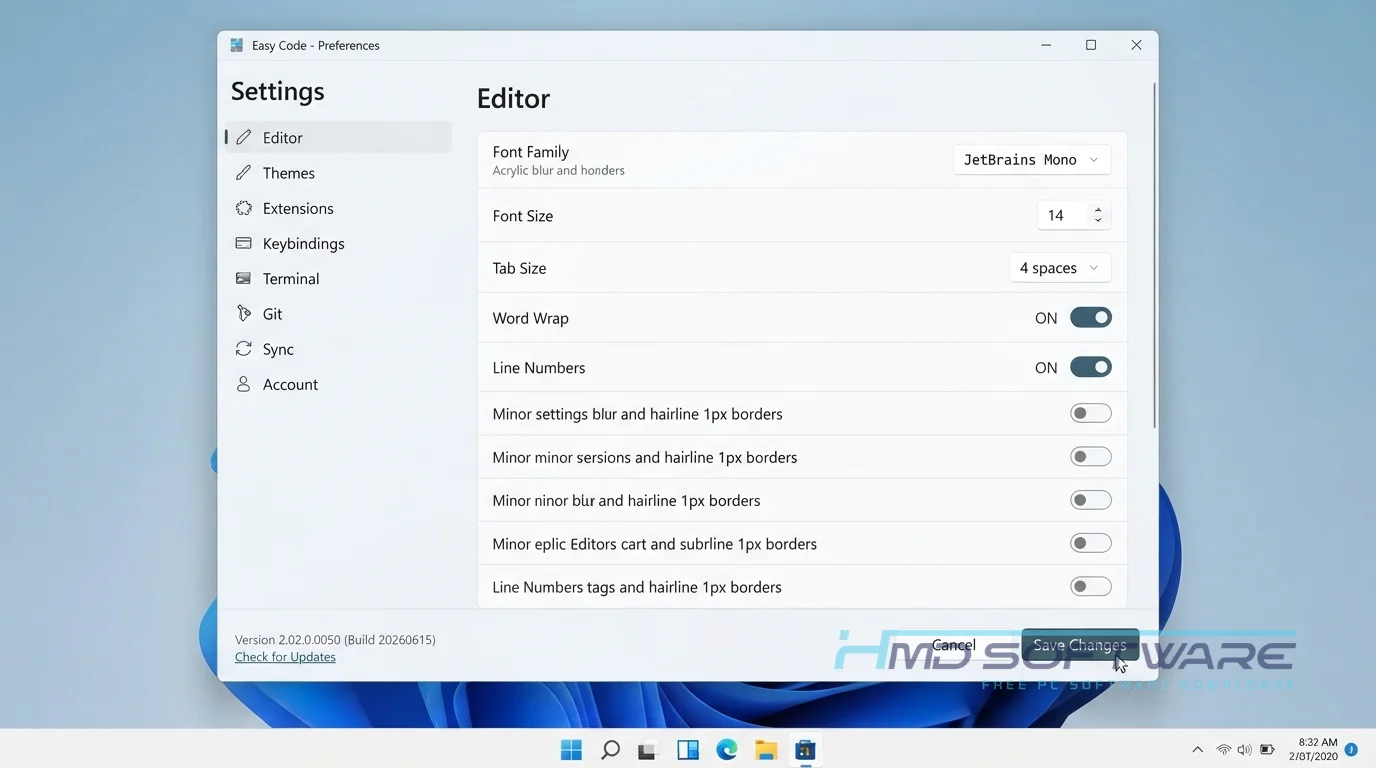Turn off the Line Numbers toggle
Image resolution: width=1376 pixels, height=768 pixels.
1091,367
